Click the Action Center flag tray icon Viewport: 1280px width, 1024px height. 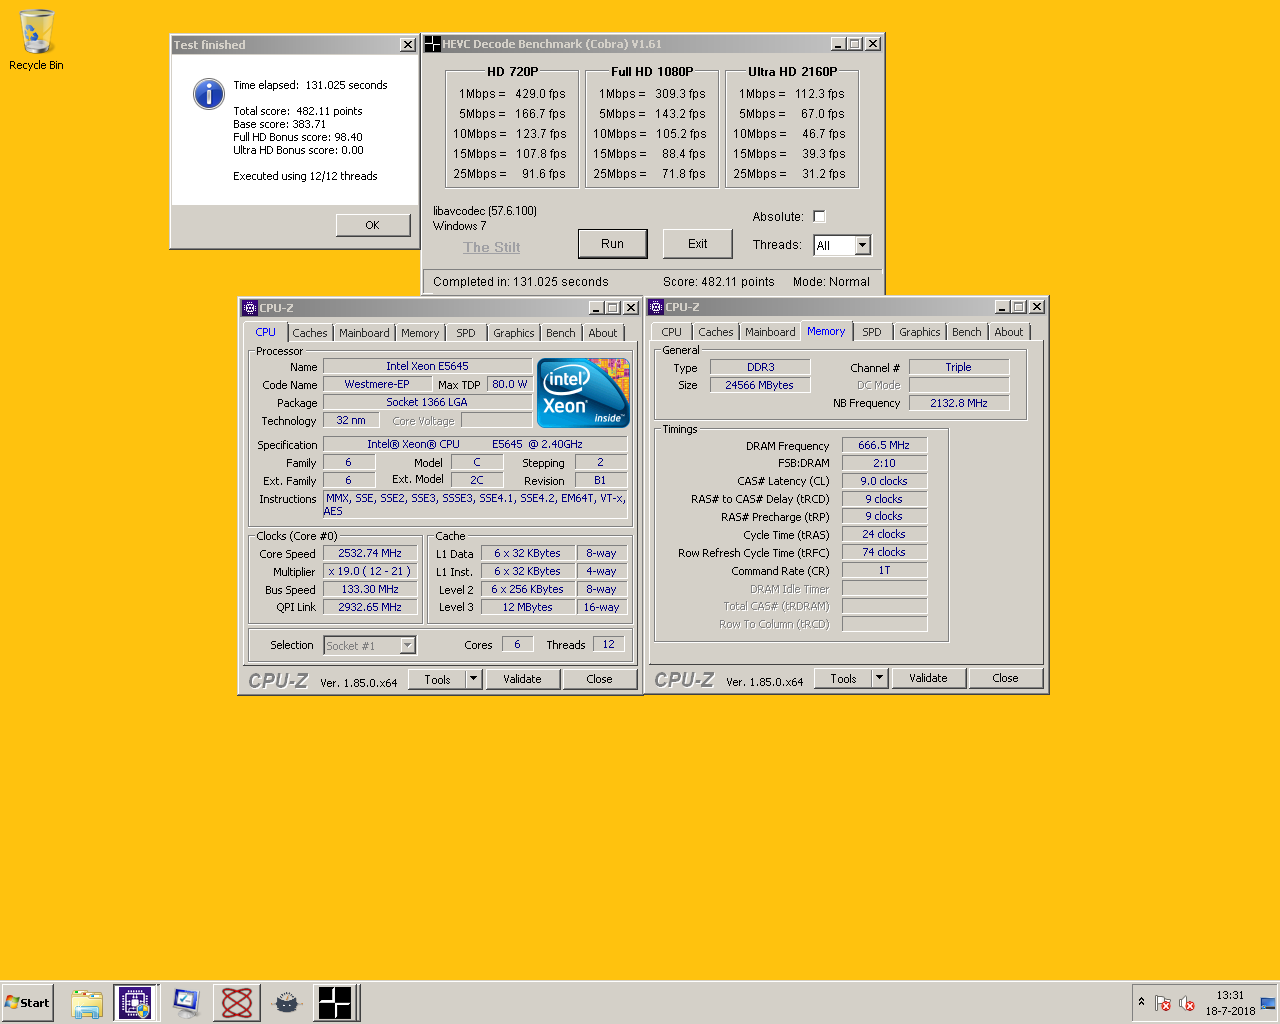(1163, 1003)
